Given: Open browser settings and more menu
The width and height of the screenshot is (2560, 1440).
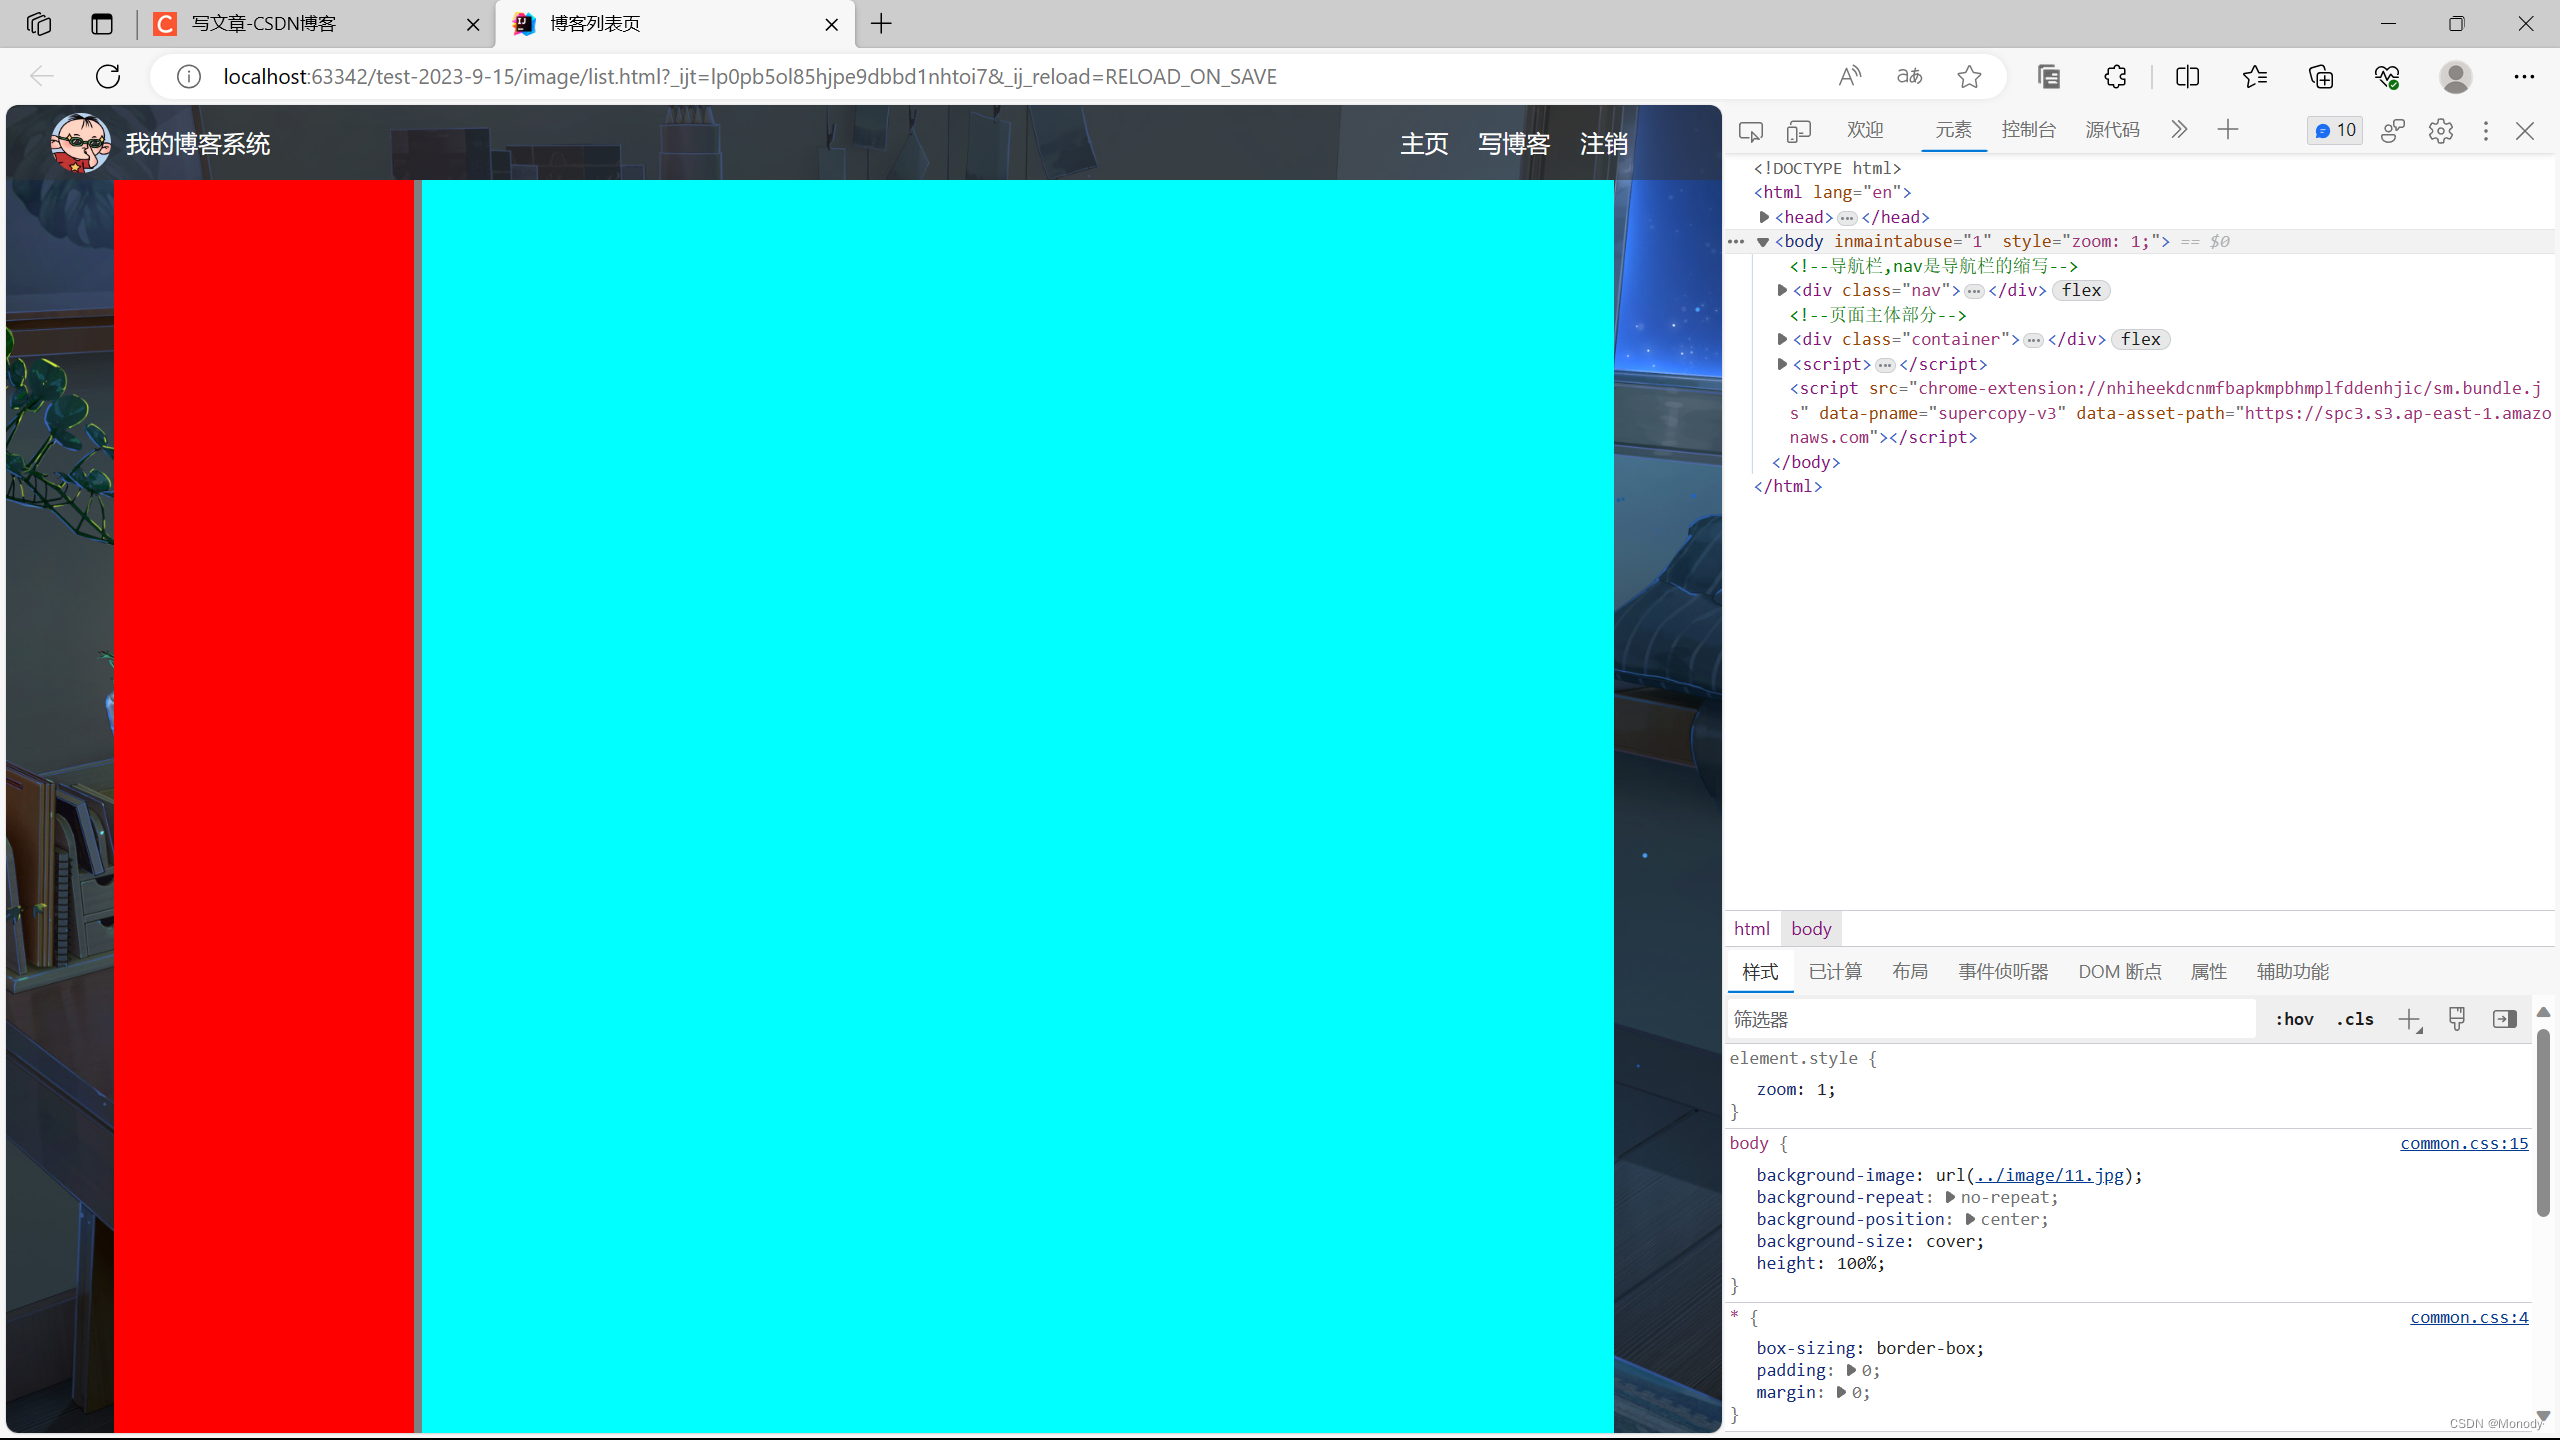Looking at the screenshot, I should pyautogui.click(x=2524, y=76).
